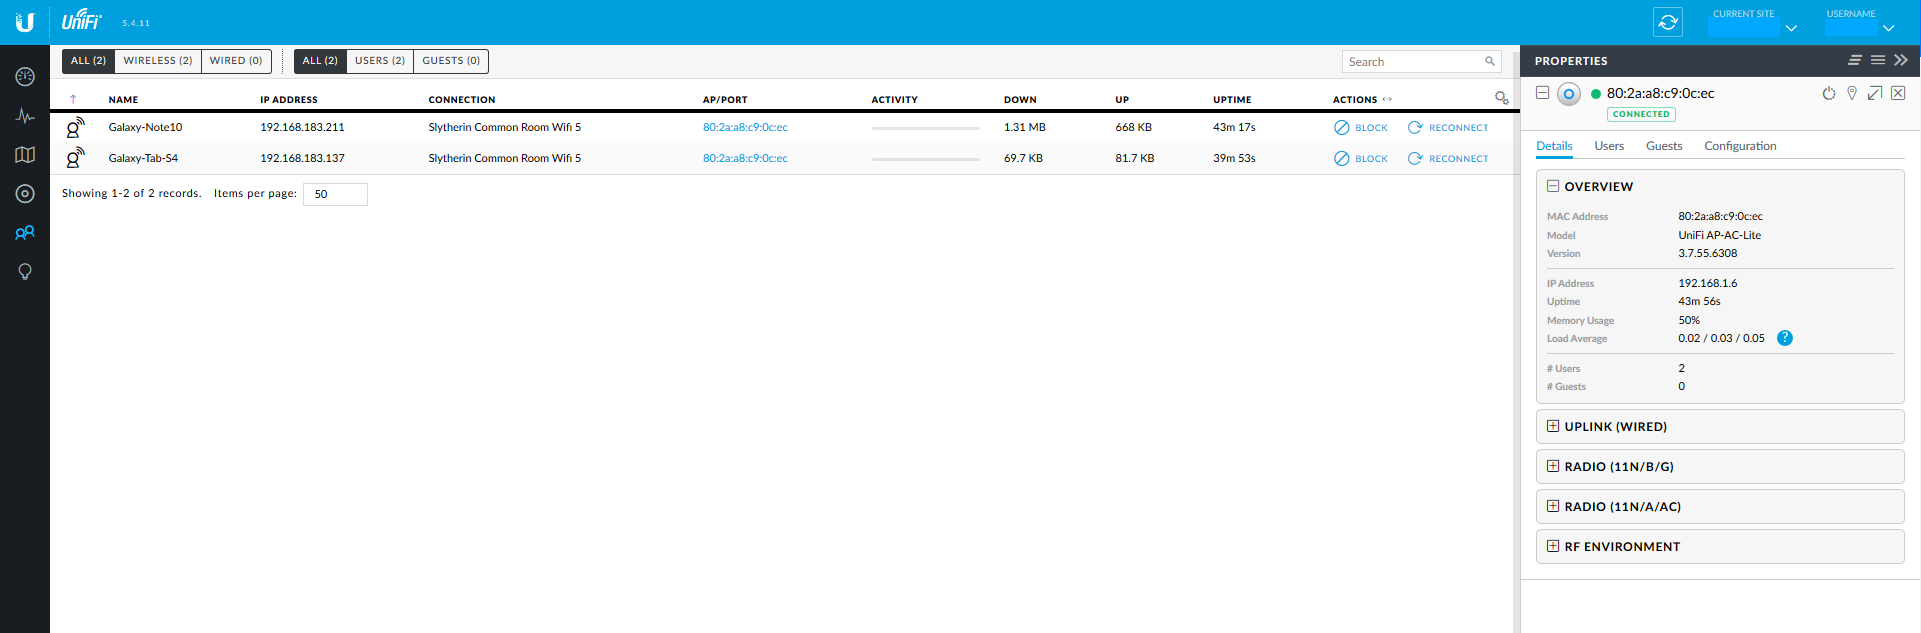This screenshot has height=633, width=1921.
Task: Click the Search input field
Action: [1412, 62]
